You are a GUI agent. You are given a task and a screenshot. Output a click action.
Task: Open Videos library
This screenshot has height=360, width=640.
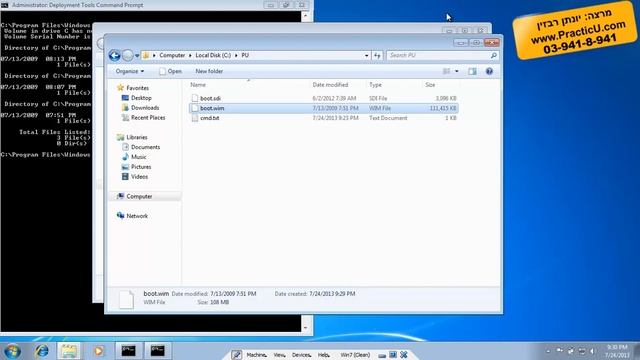[x=139, y=177]
